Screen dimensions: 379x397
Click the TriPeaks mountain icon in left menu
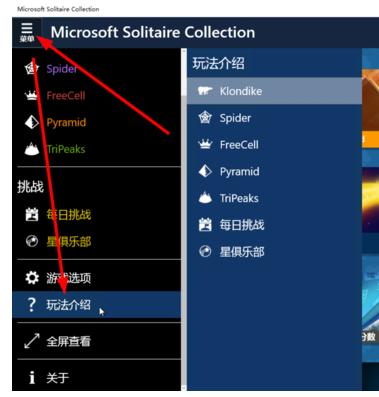click(x=32, y=149)
